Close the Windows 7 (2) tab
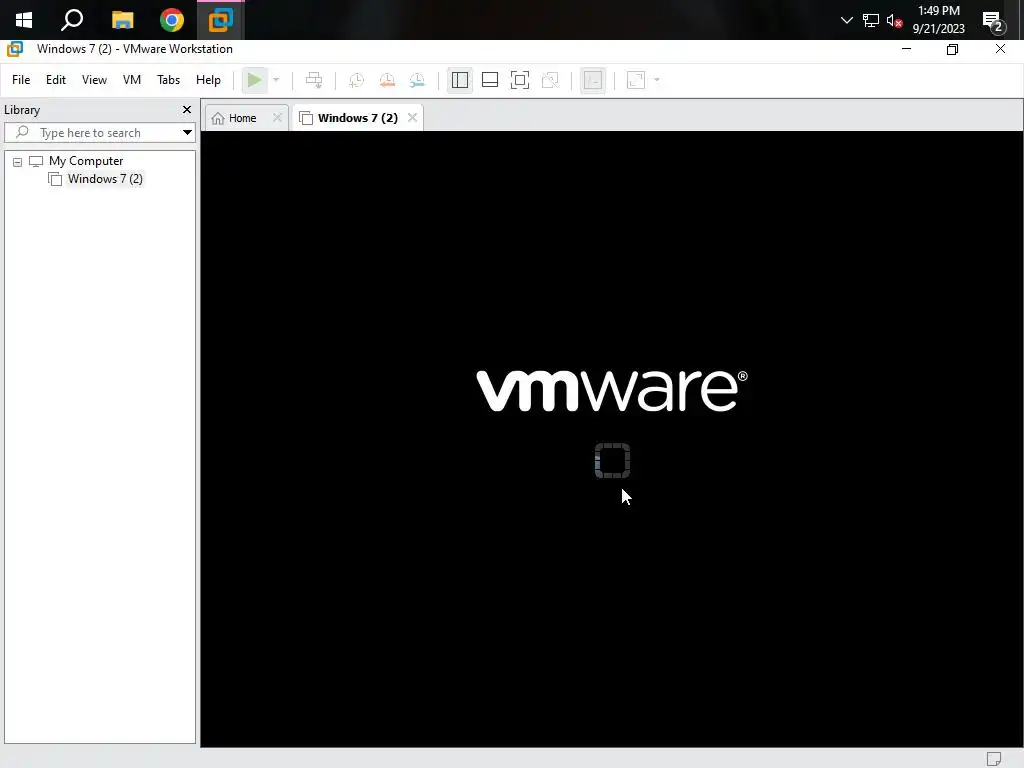The height and width of the screenshot is (768, 1024). click(412, 118)
